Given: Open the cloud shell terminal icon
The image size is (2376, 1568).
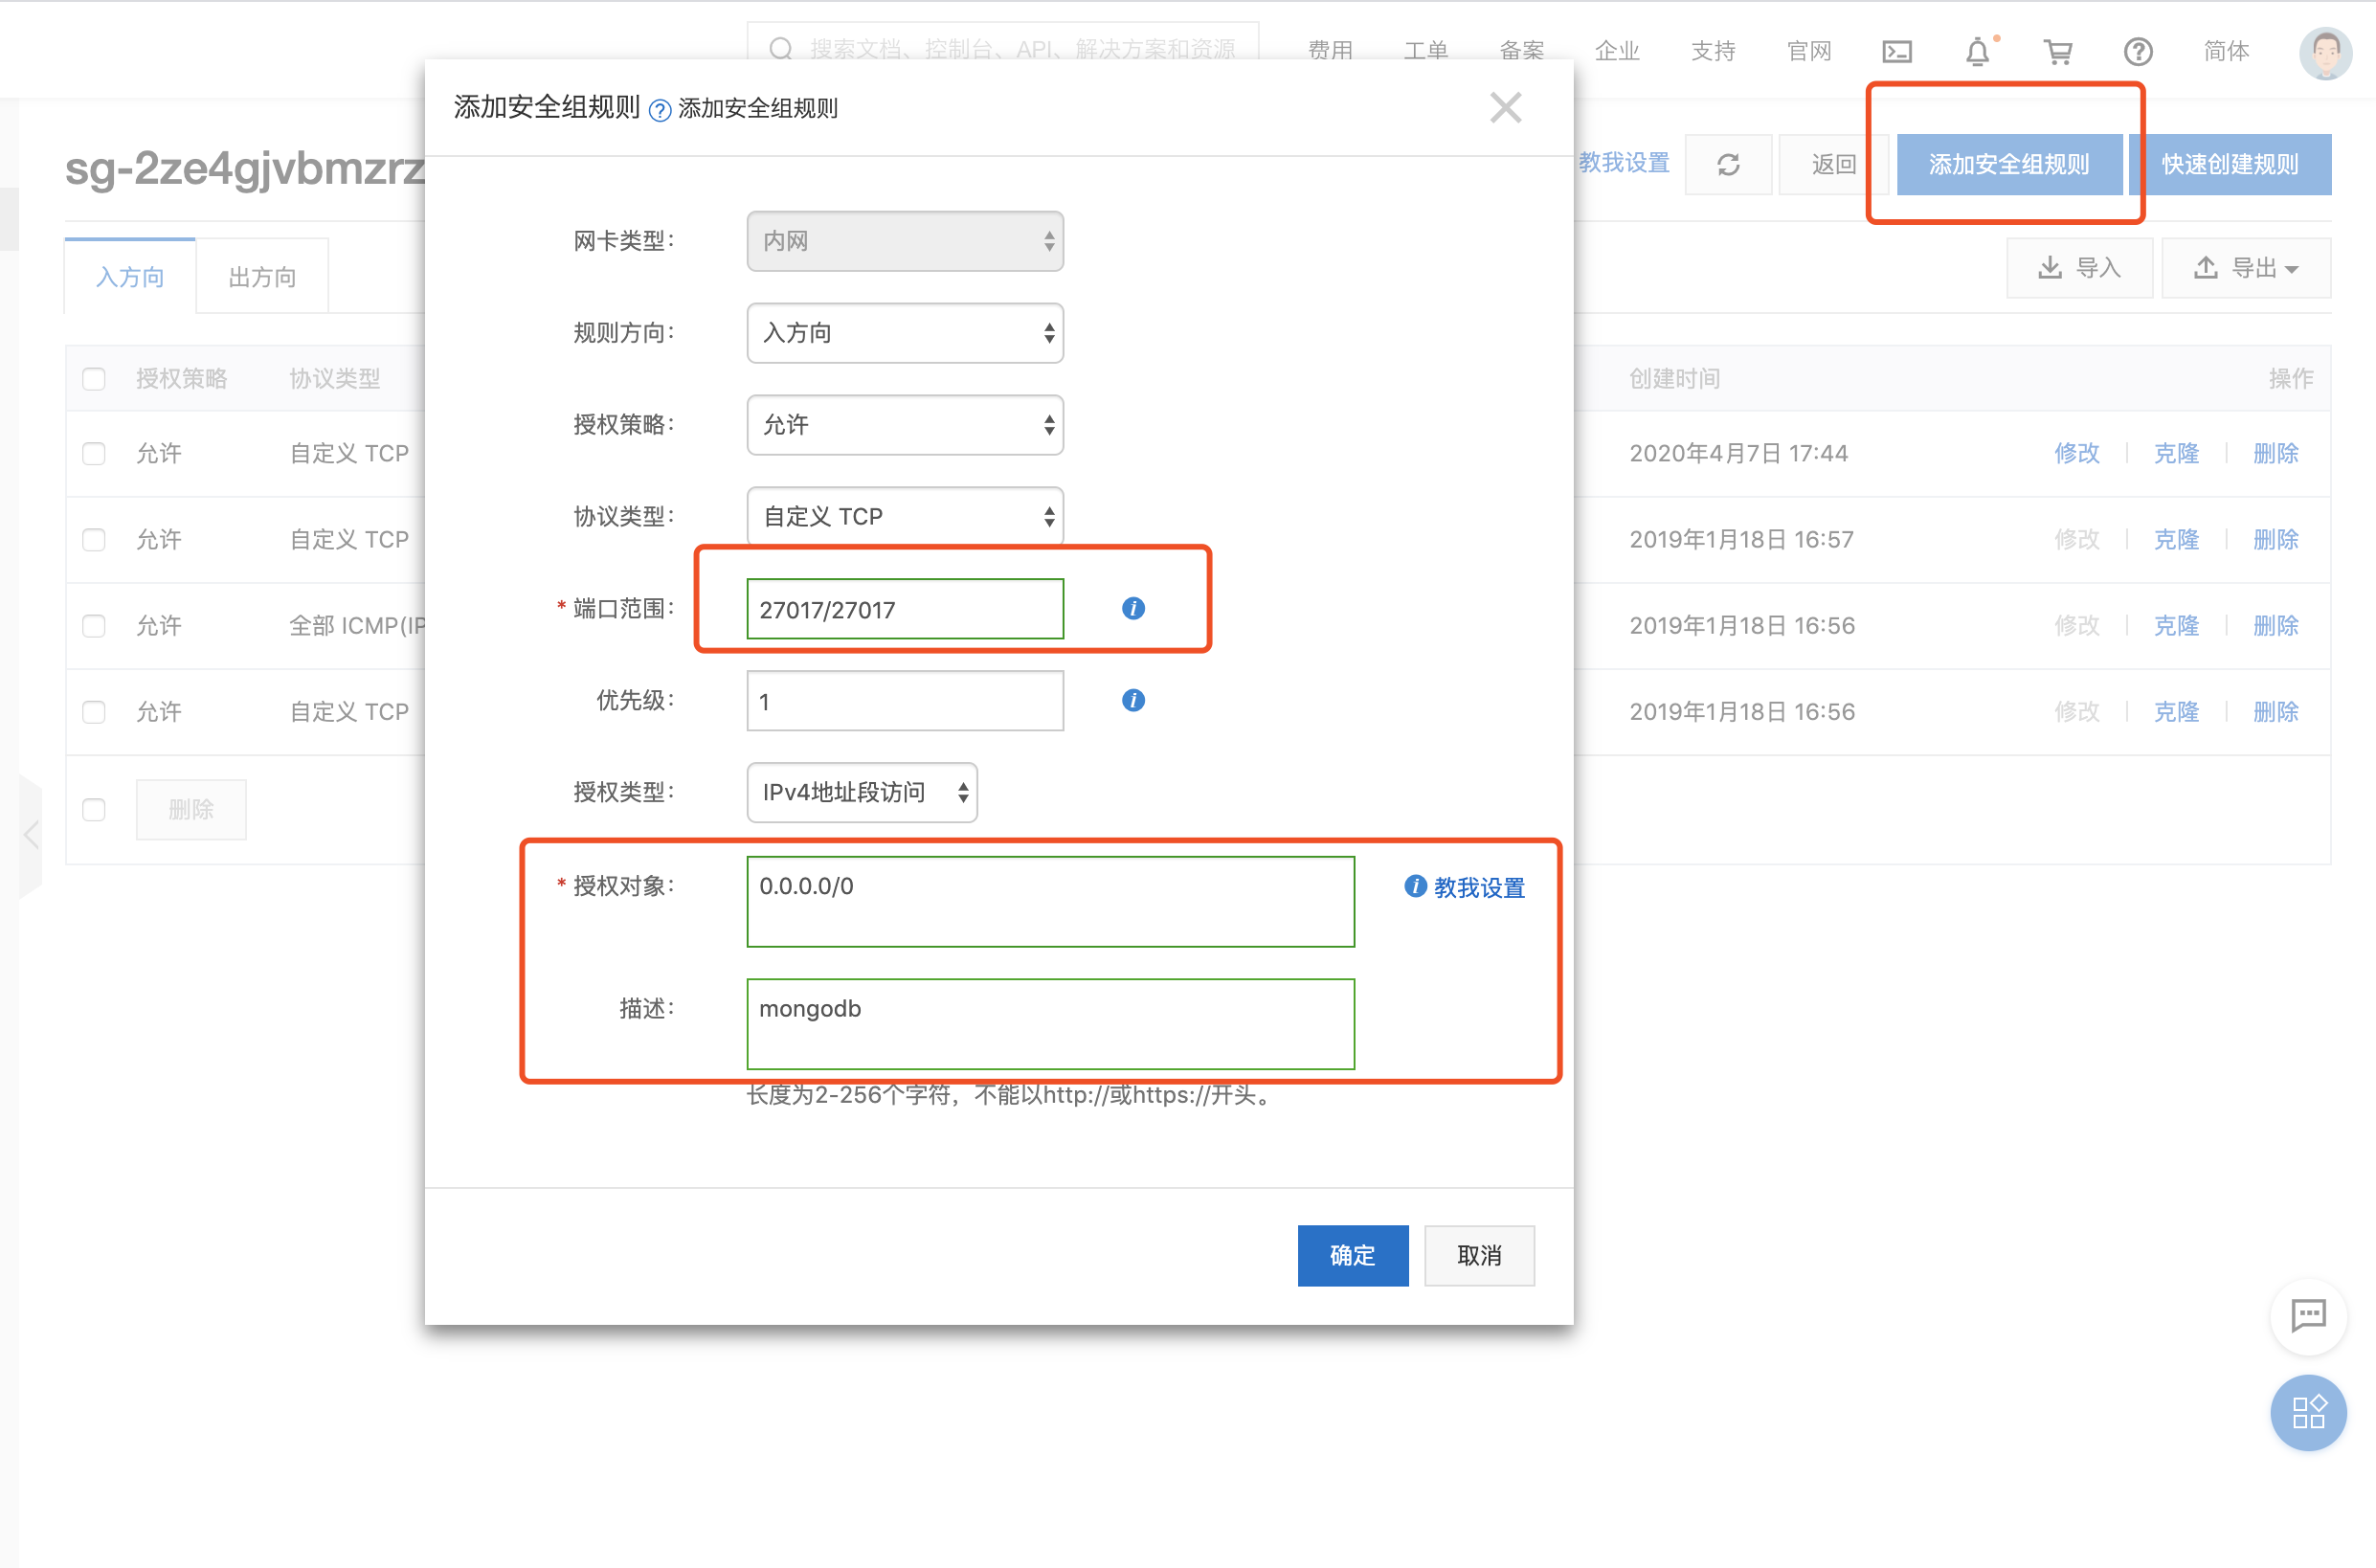Looking at the screenshot, I should (1896, 51).
